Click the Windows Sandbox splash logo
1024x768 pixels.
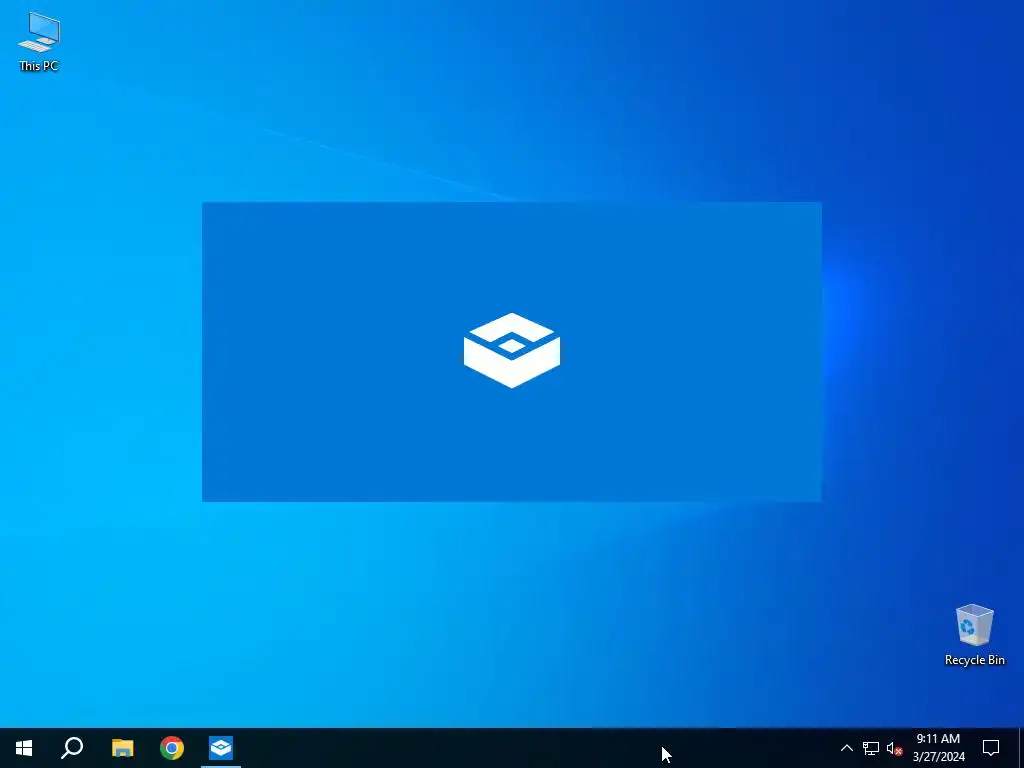click(x=511, y=351)
